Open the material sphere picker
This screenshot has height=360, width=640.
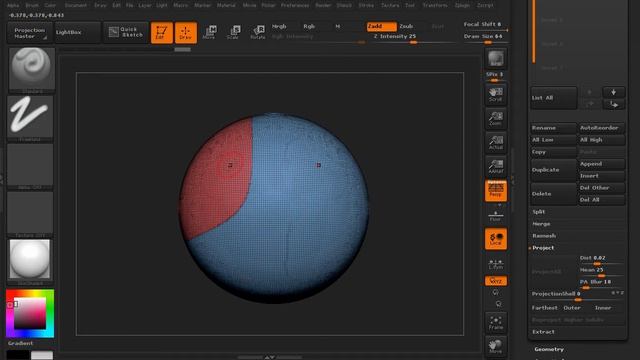[x=30, y=261]
